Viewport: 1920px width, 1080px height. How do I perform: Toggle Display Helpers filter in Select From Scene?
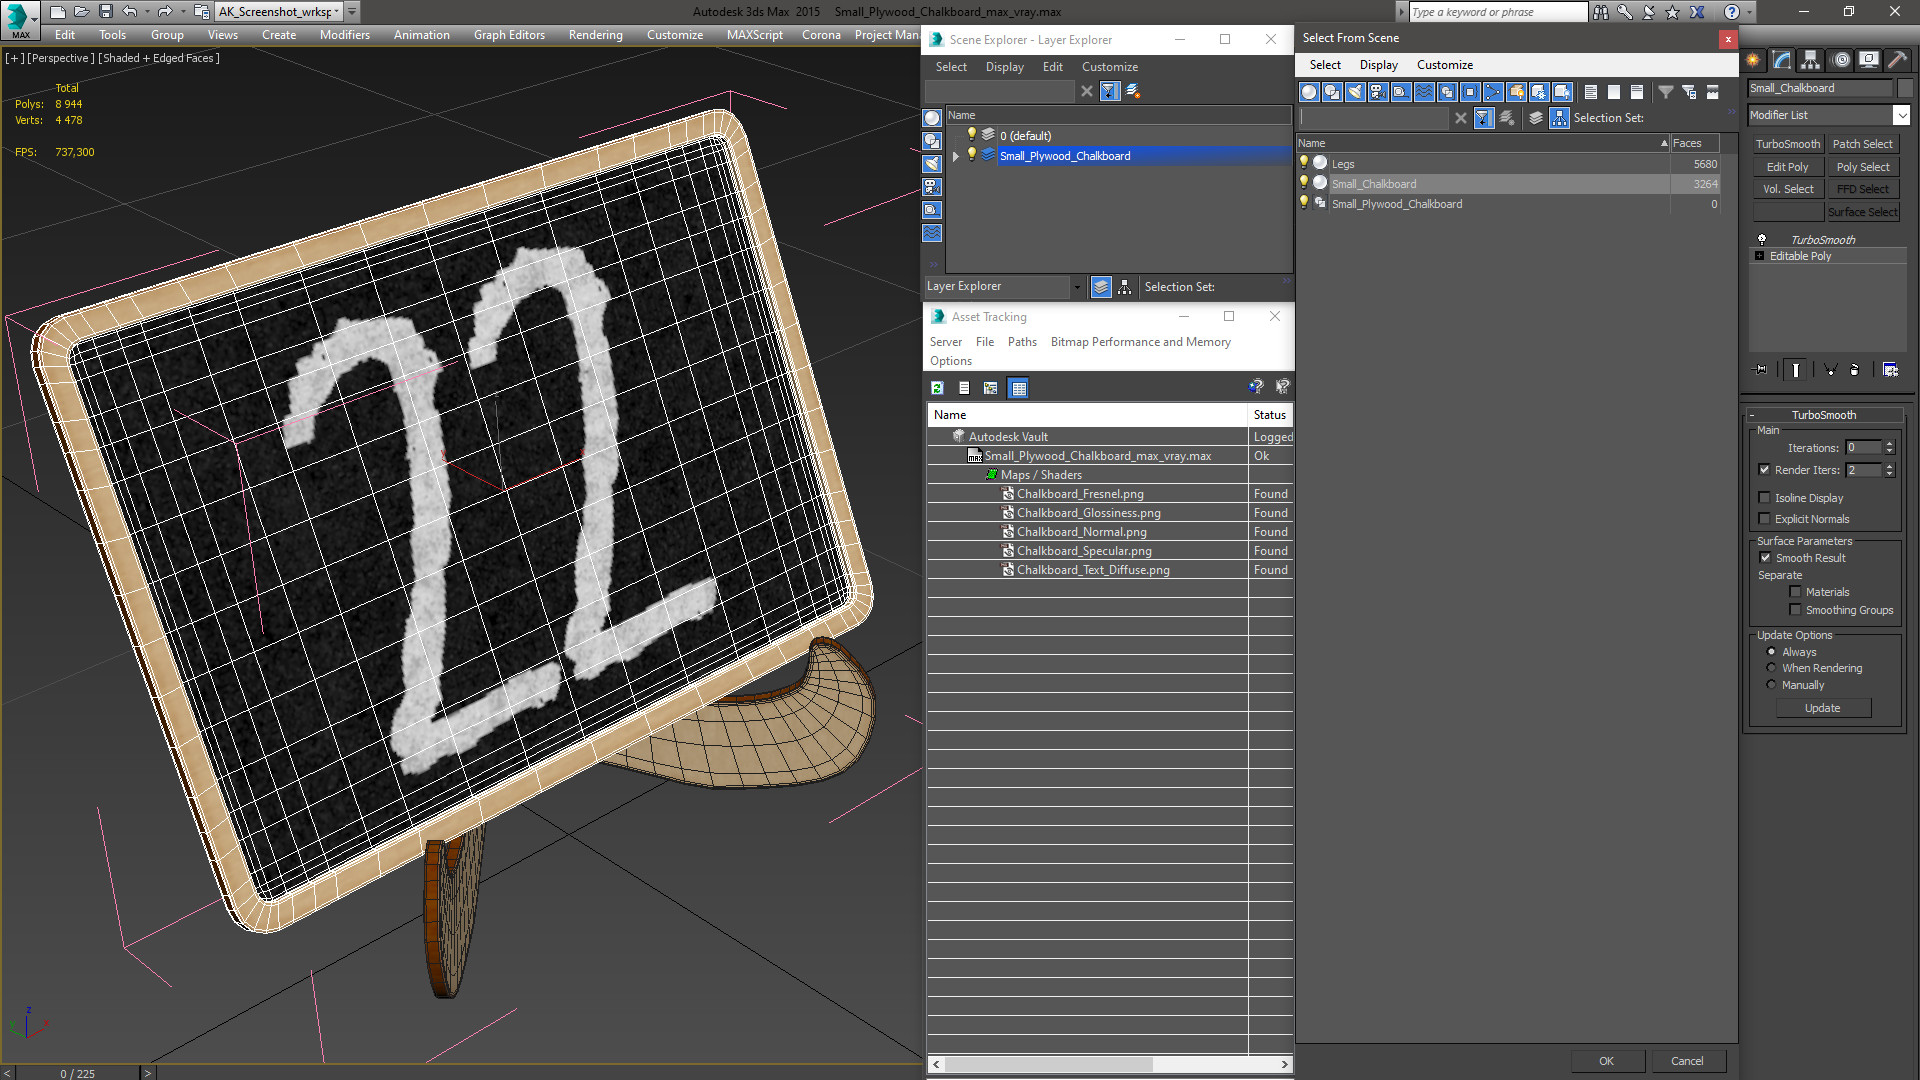click(1401, 92)
